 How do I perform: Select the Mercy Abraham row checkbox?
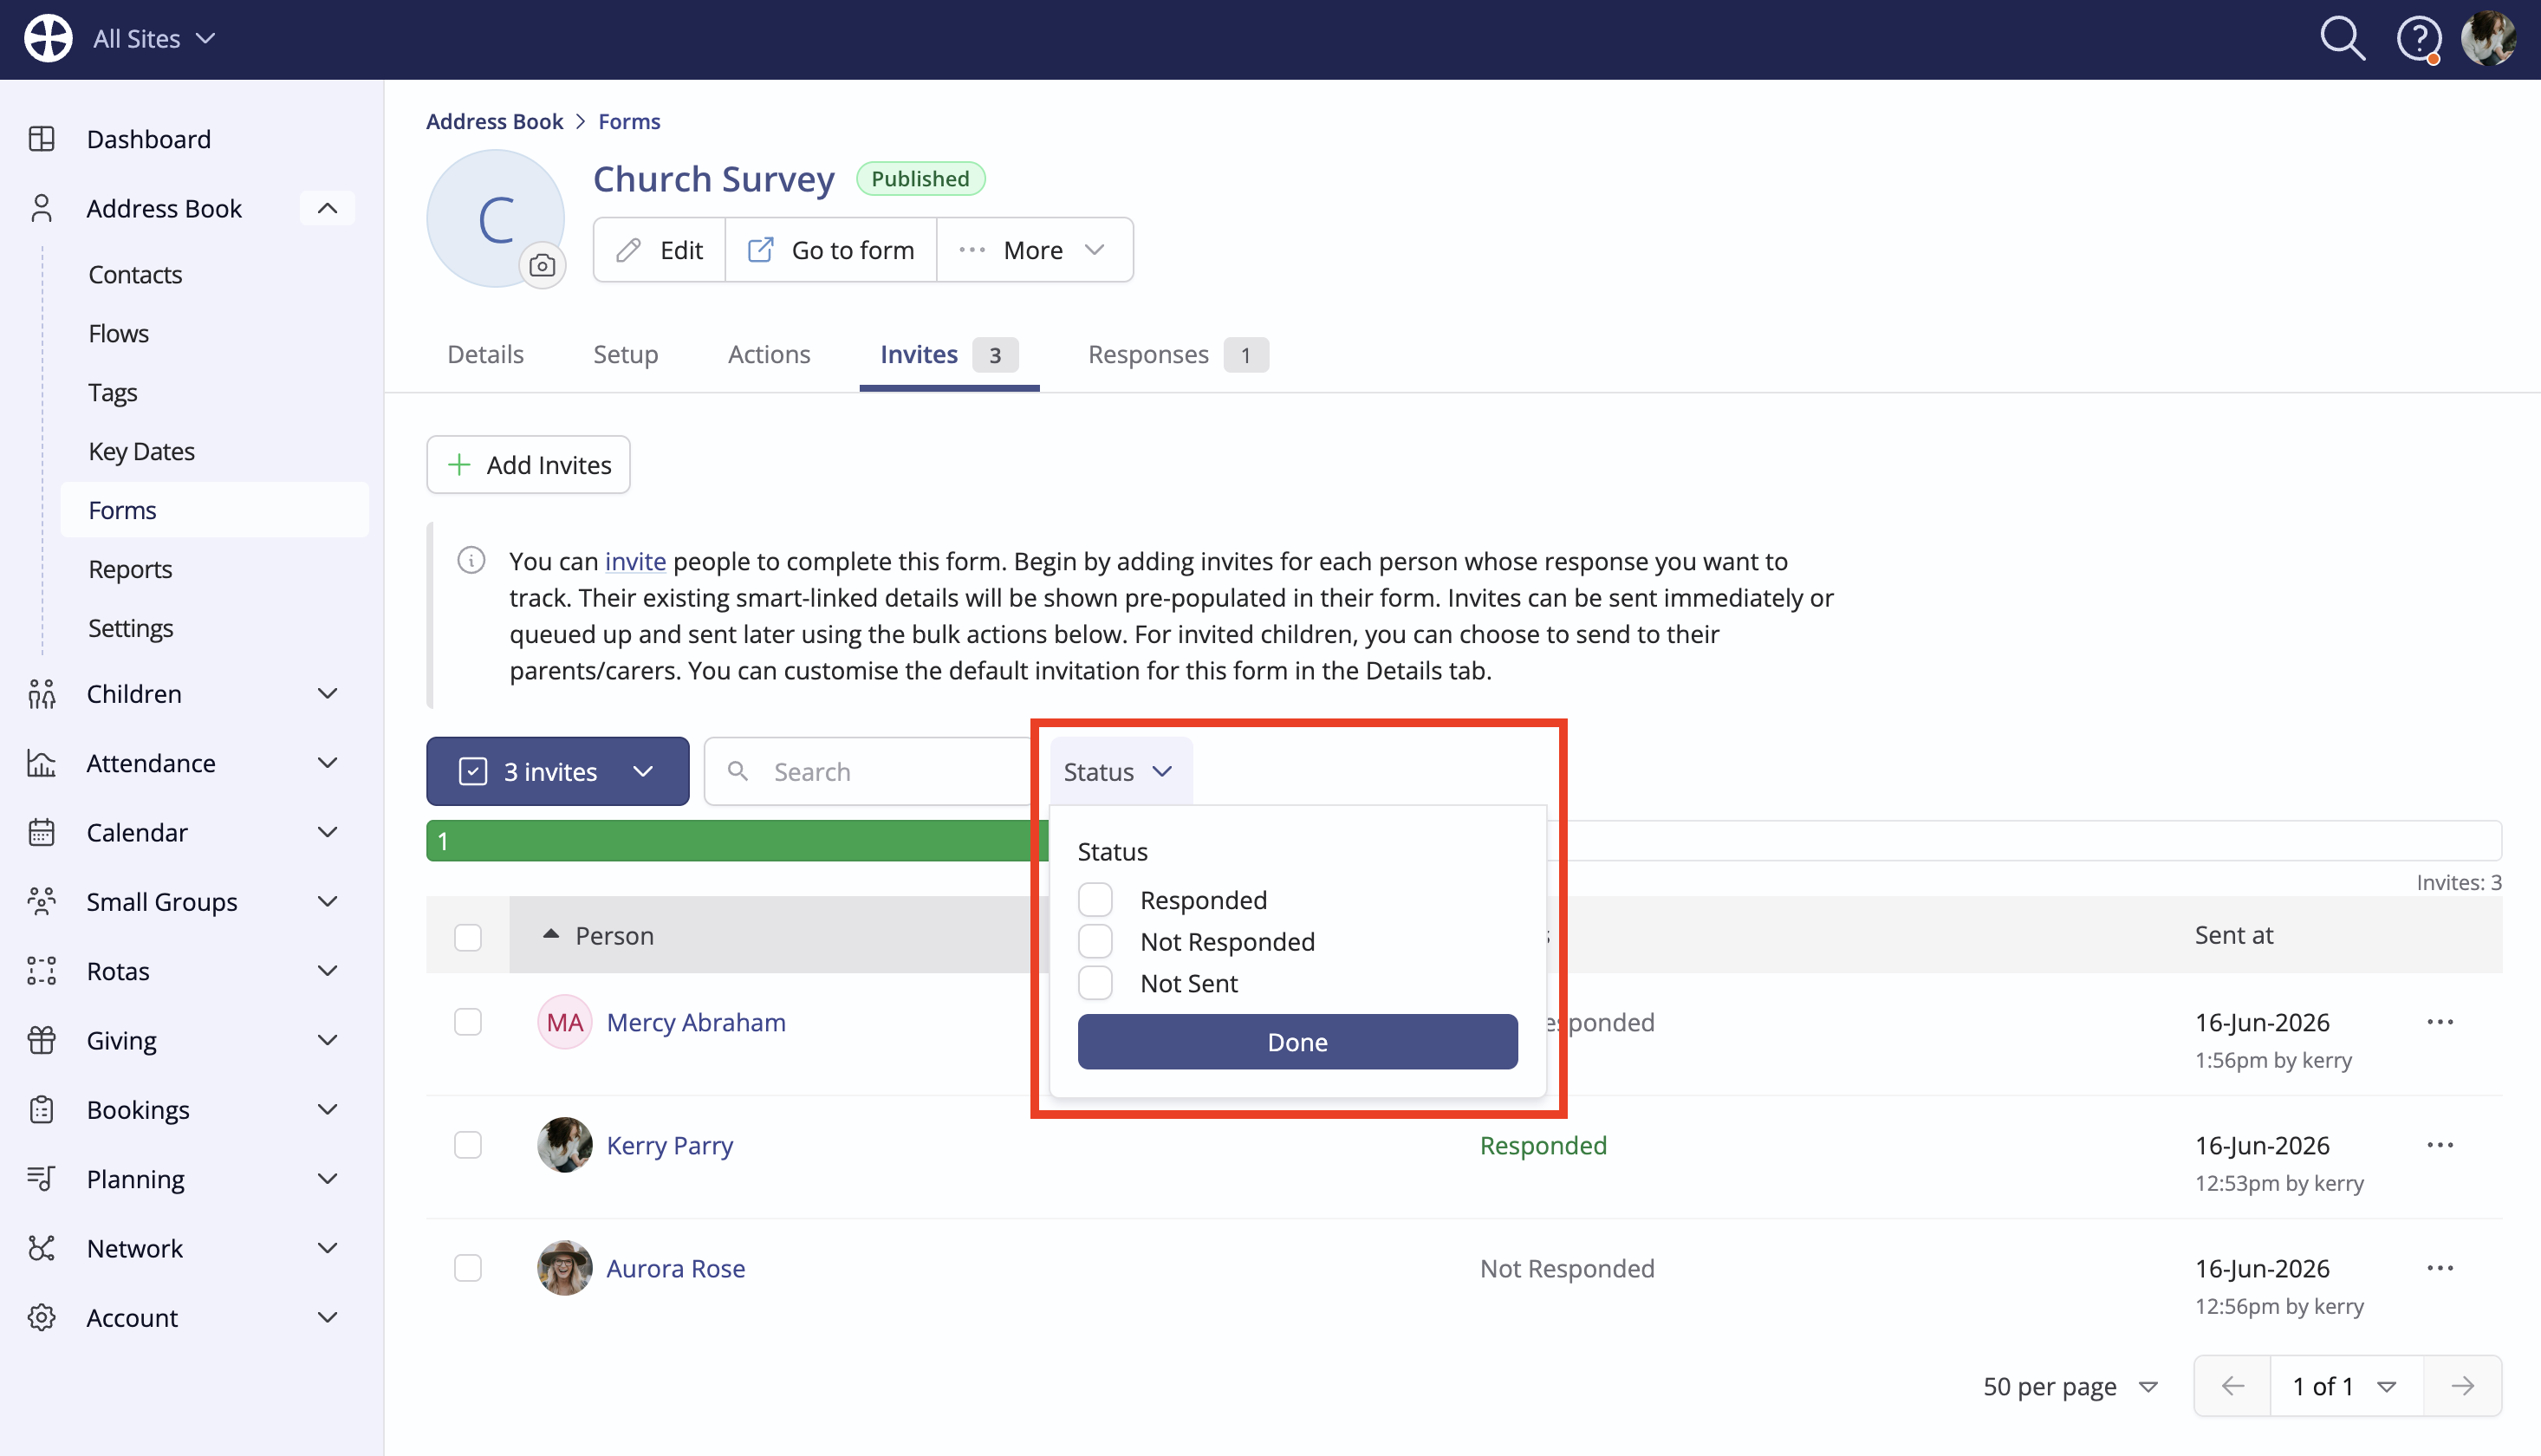468,1022
